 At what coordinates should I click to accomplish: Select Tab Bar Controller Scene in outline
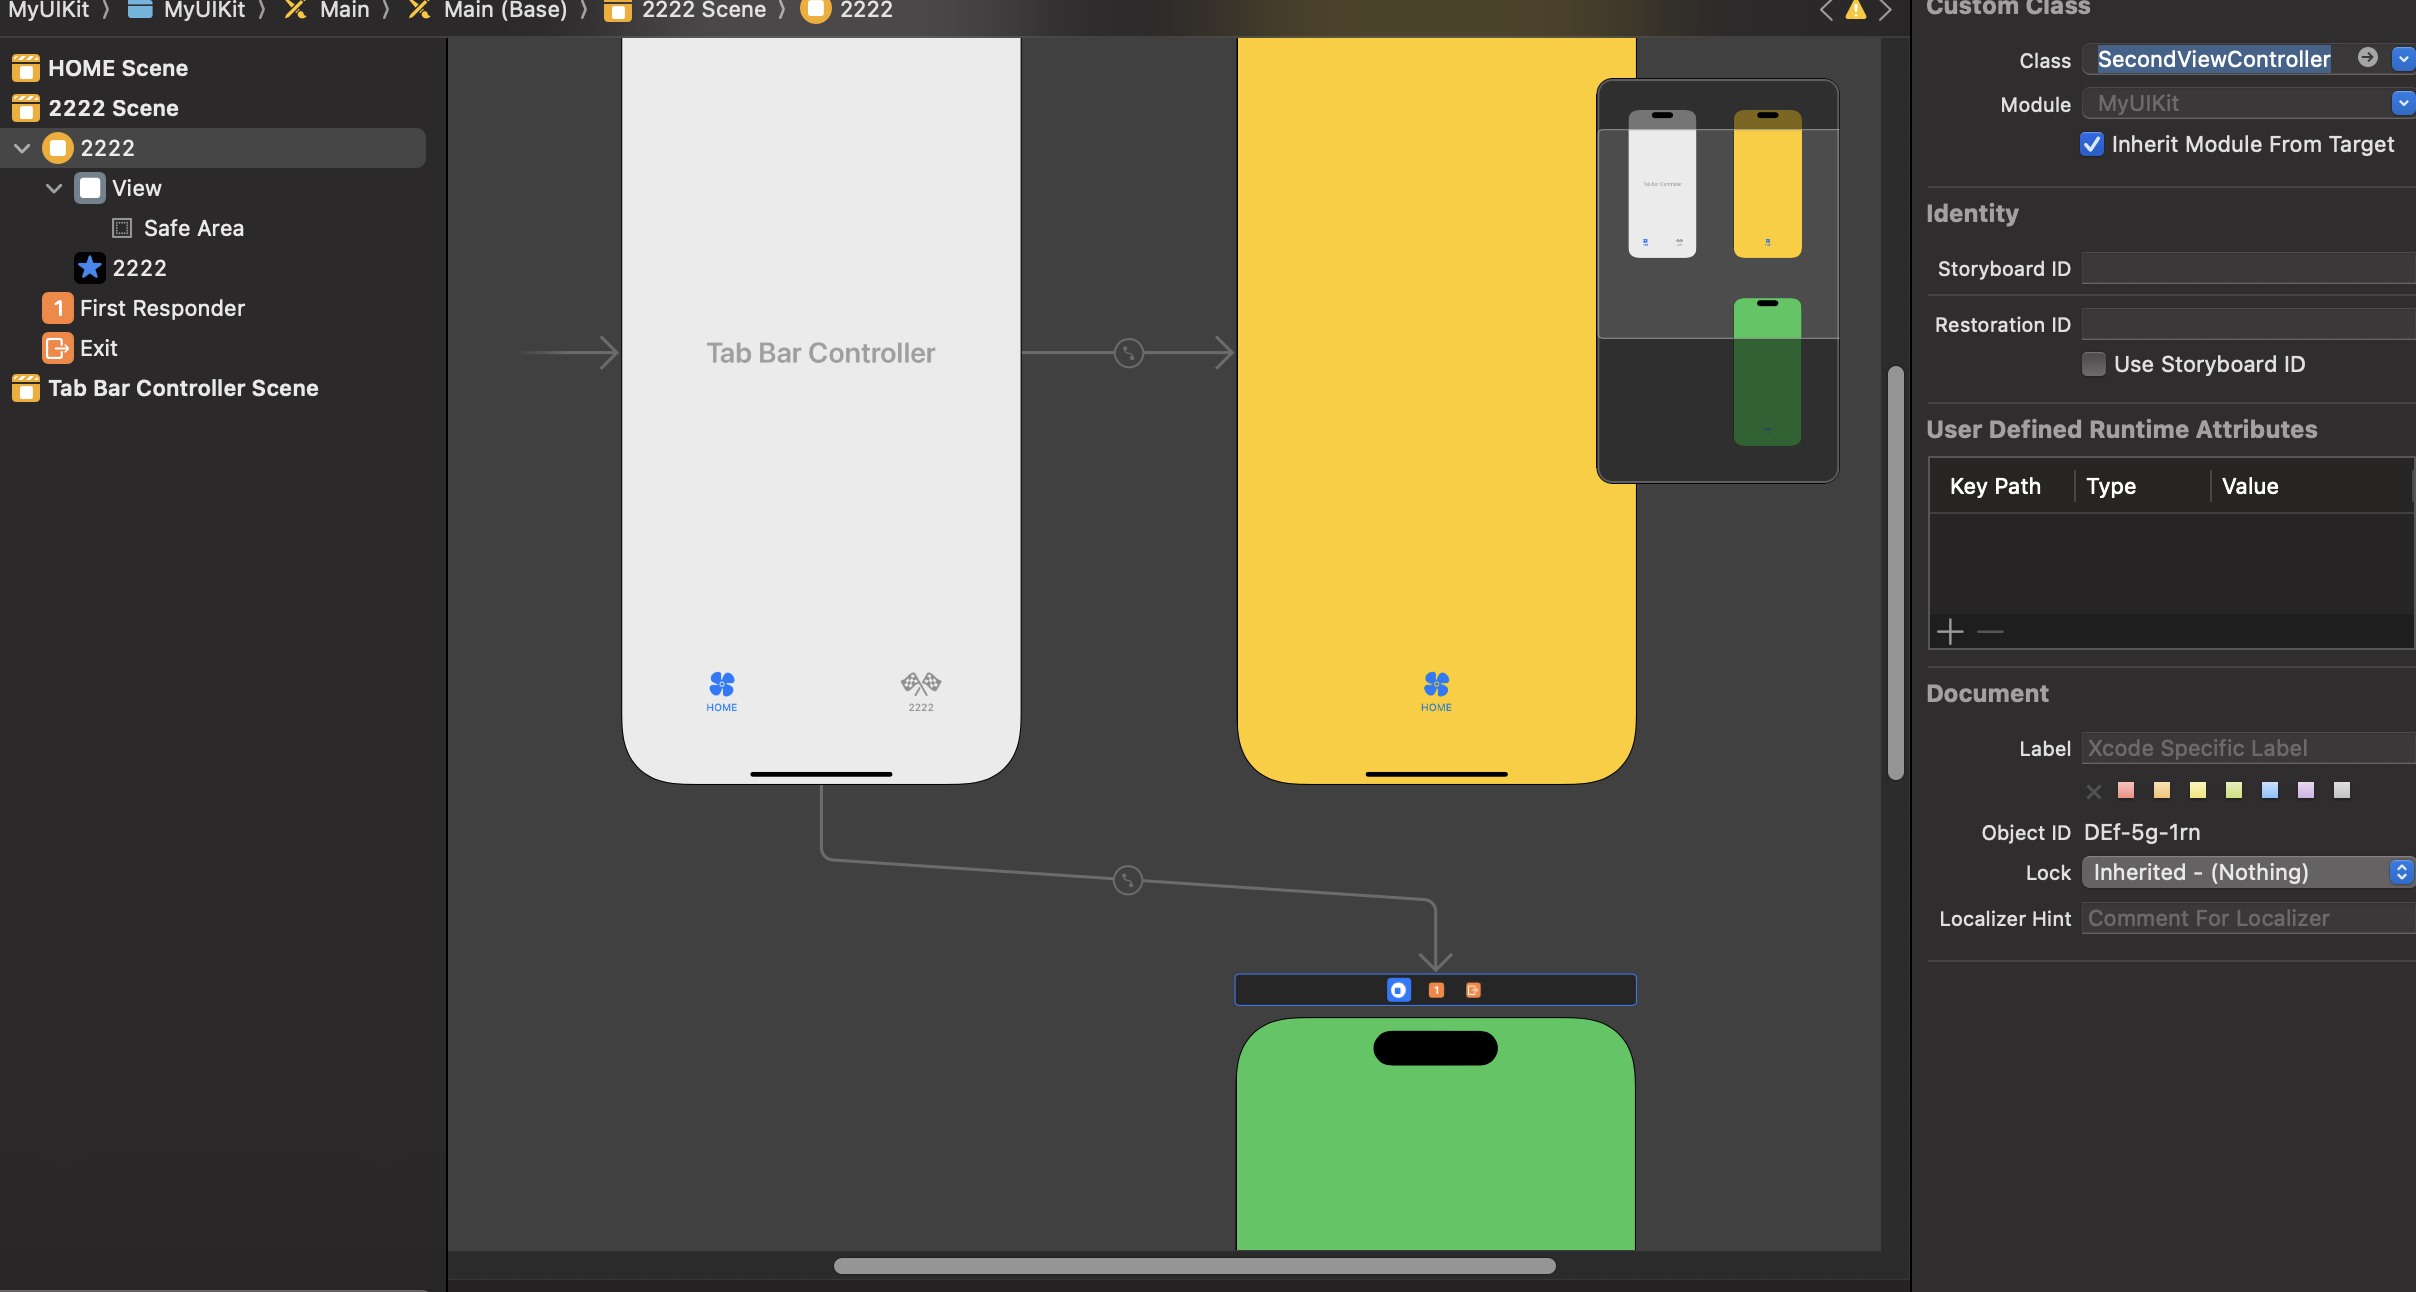[183, 388]
